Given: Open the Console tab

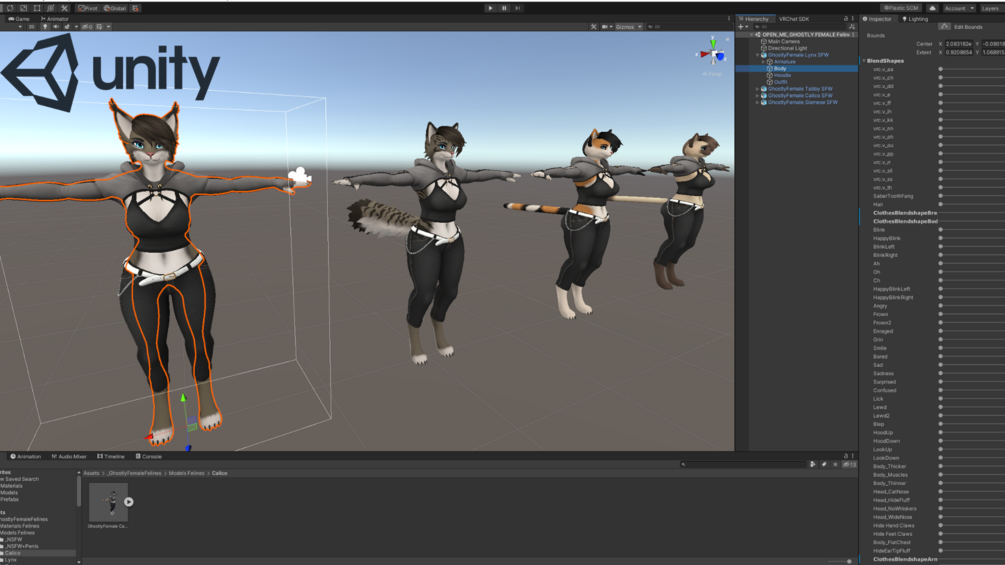Looking at the screenshot, I should tap(149, 457).
